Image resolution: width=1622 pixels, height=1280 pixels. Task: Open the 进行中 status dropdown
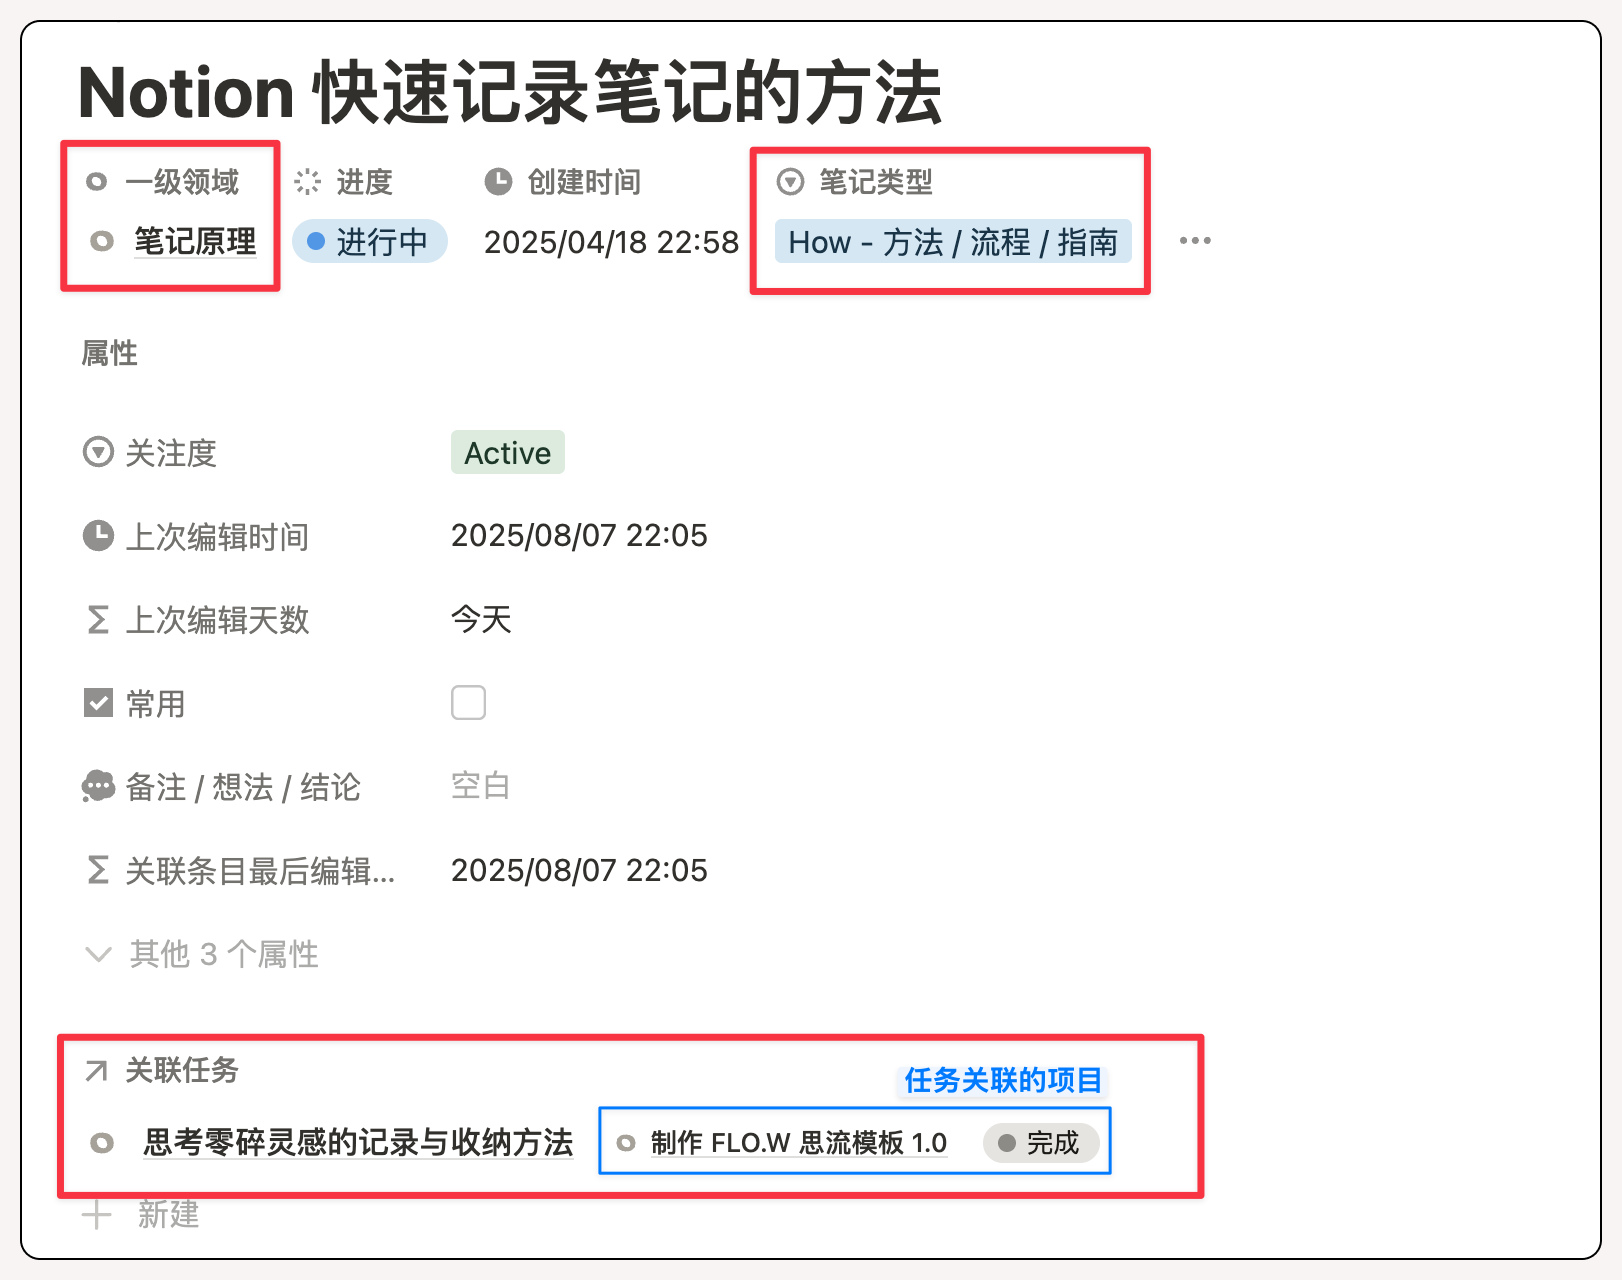click(x=370, y=241)
